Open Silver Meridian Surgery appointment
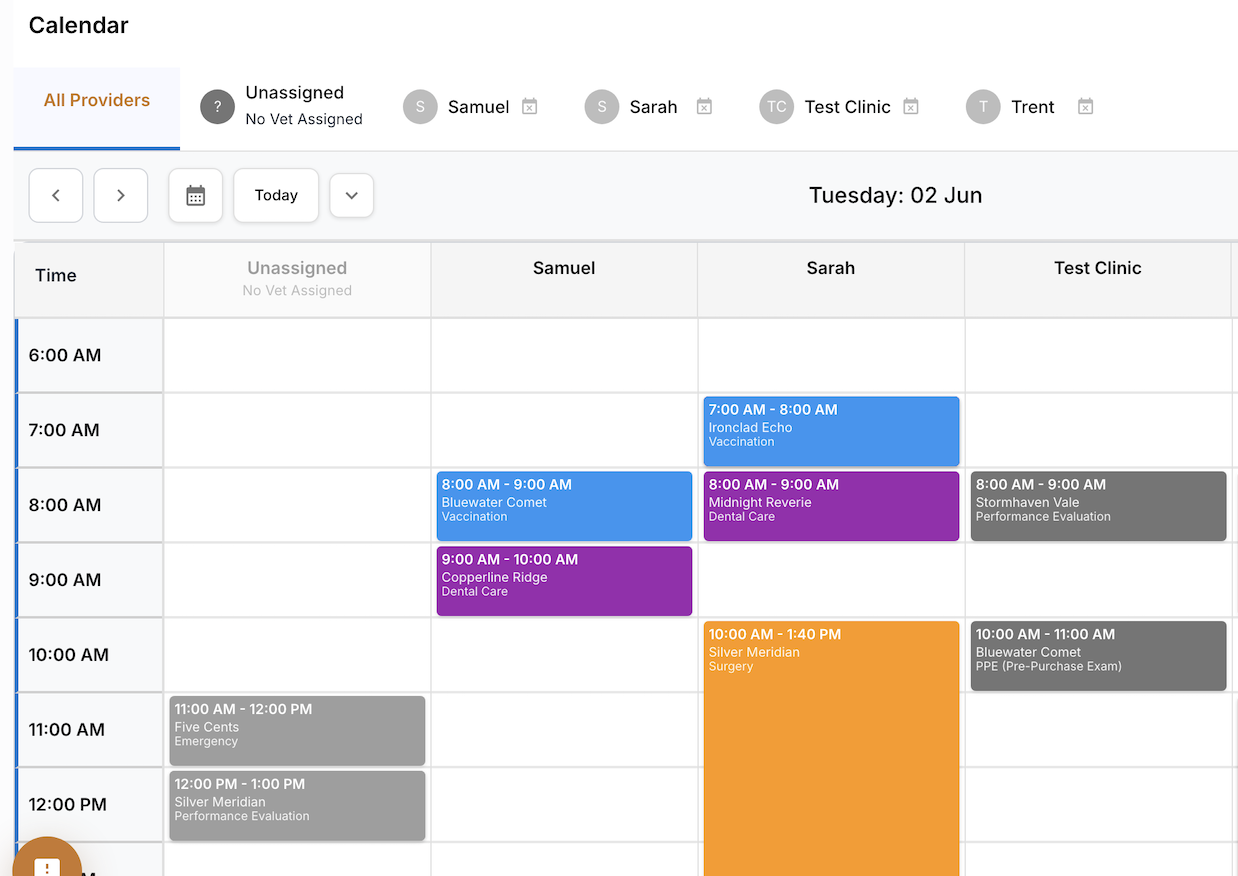 point(831,749)
